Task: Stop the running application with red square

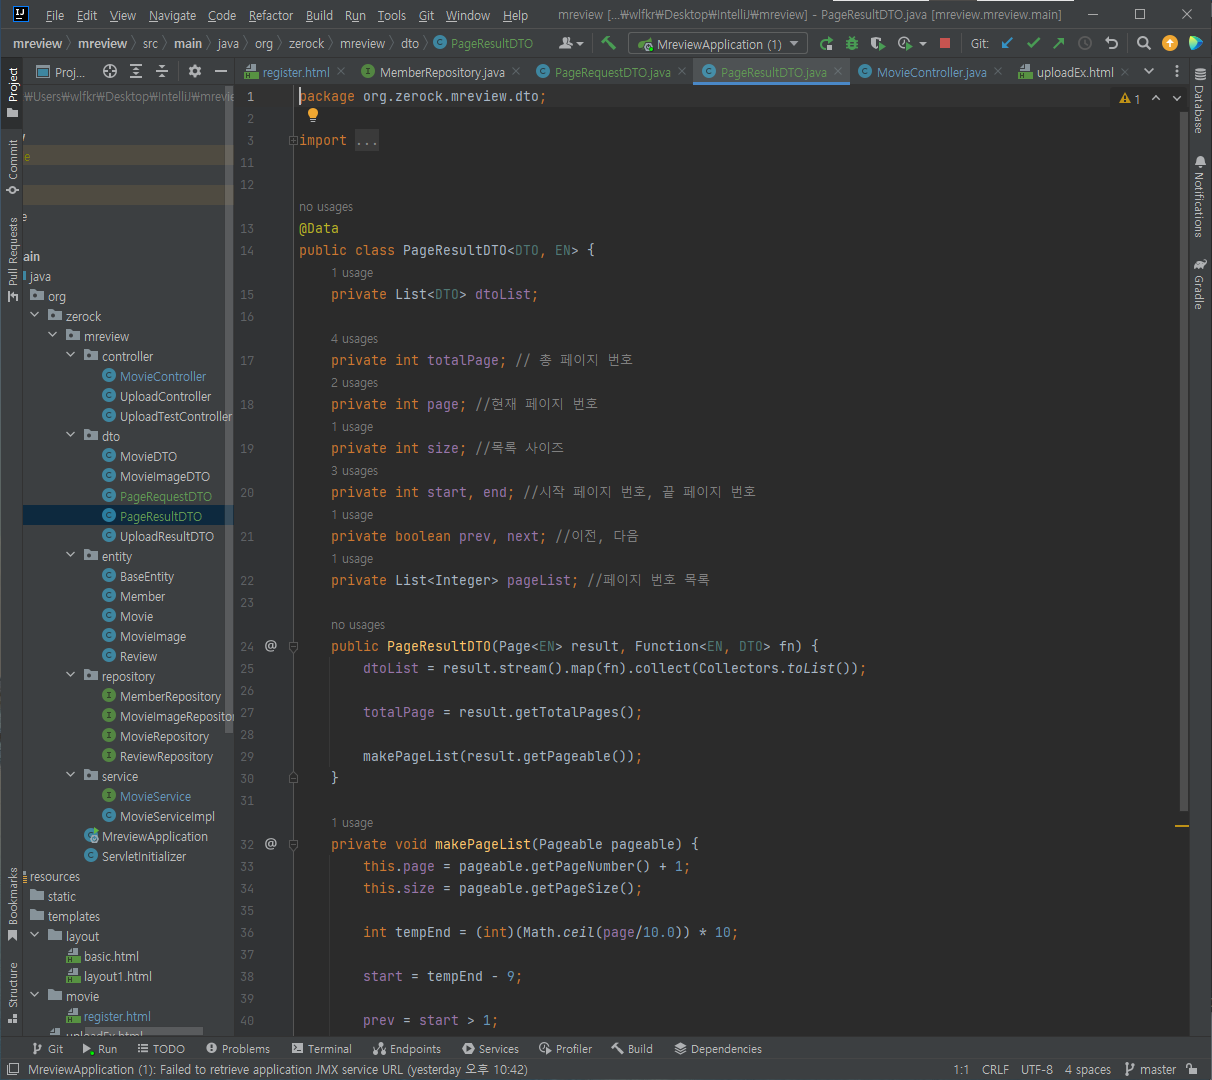Action: click(x=945, y=43)
